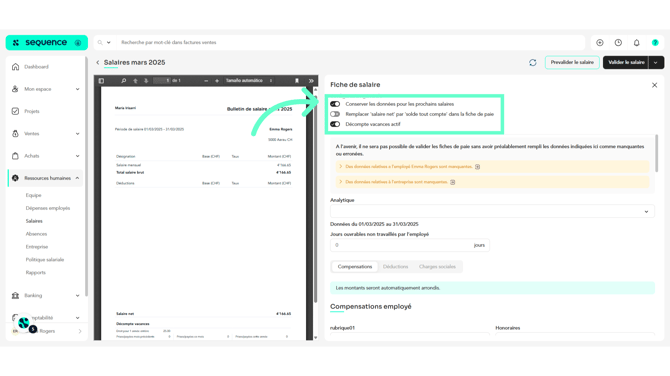This screenshot has height=376, width=670.
Task: Open the Dashboard home icon
Action: pos(15,67)
